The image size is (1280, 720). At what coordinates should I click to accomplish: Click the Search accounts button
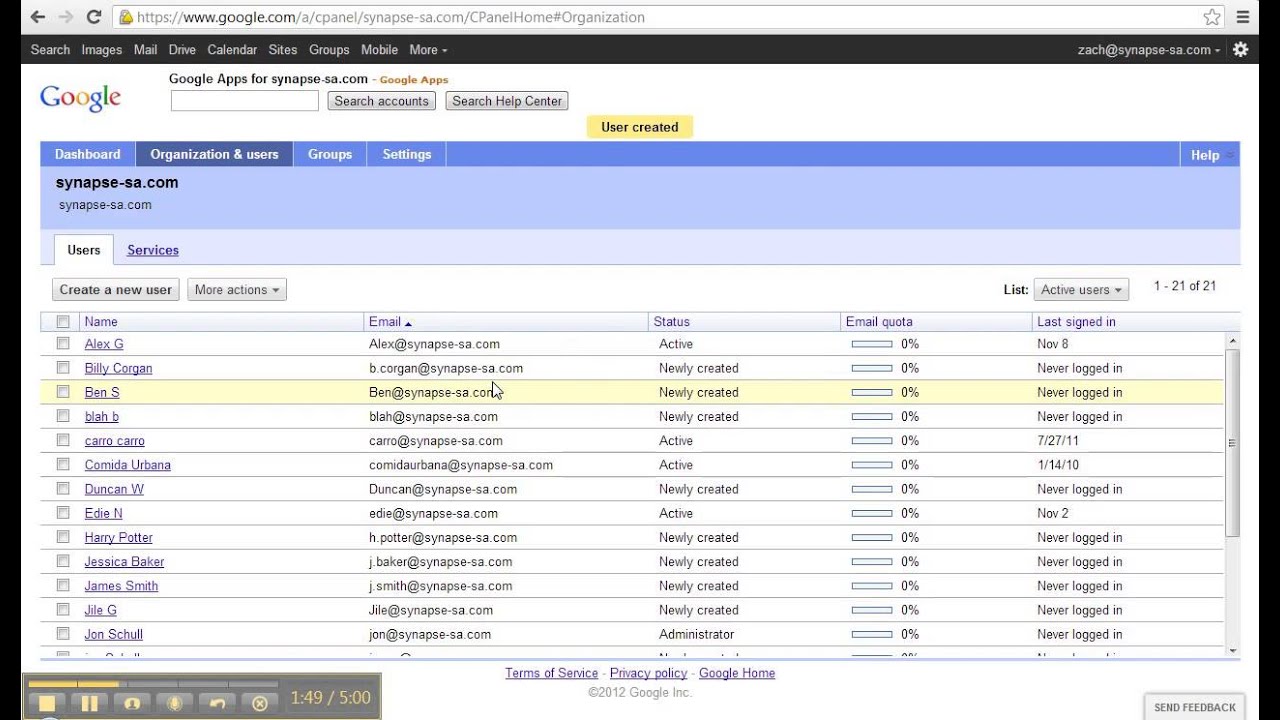point(381,101)
